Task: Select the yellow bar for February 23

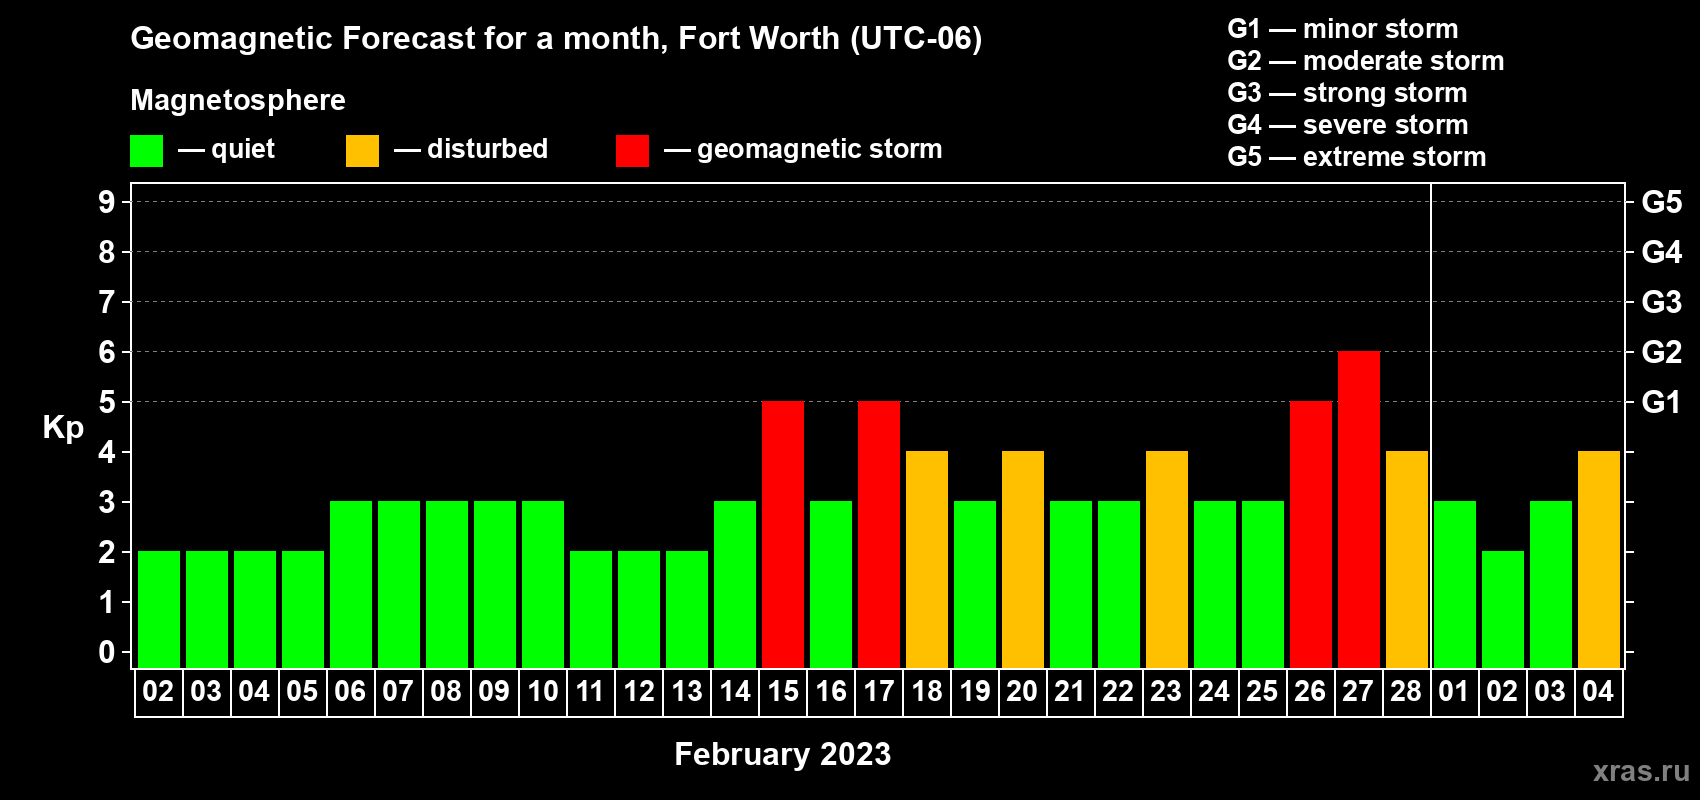Action: point(1166,559)
